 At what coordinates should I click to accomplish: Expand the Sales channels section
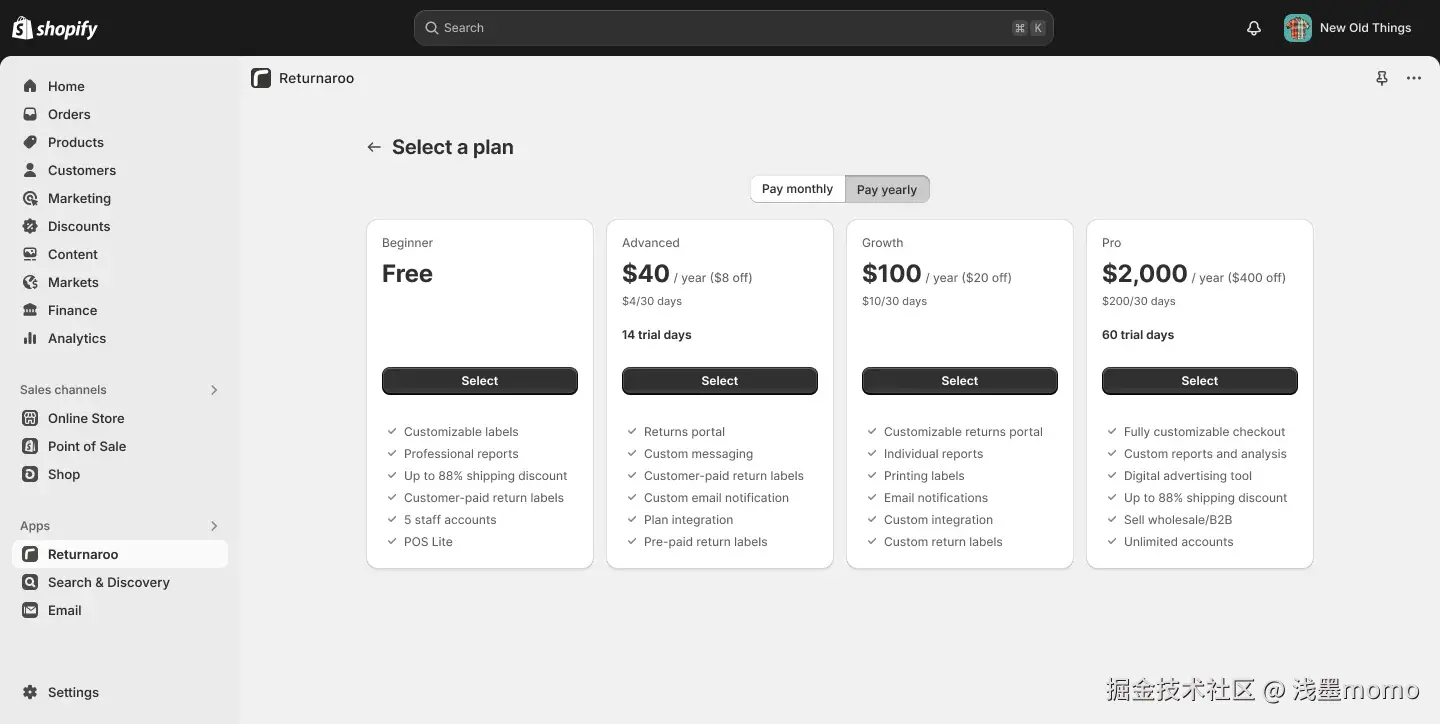(214, 390)
